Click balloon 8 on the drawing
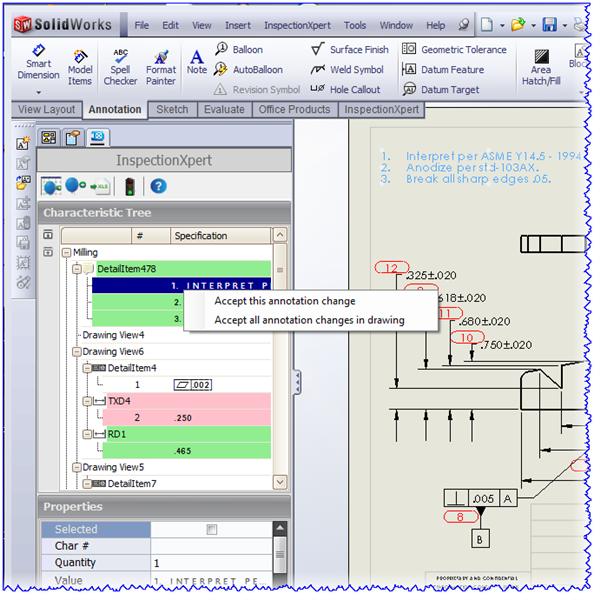 coord(461,517)
